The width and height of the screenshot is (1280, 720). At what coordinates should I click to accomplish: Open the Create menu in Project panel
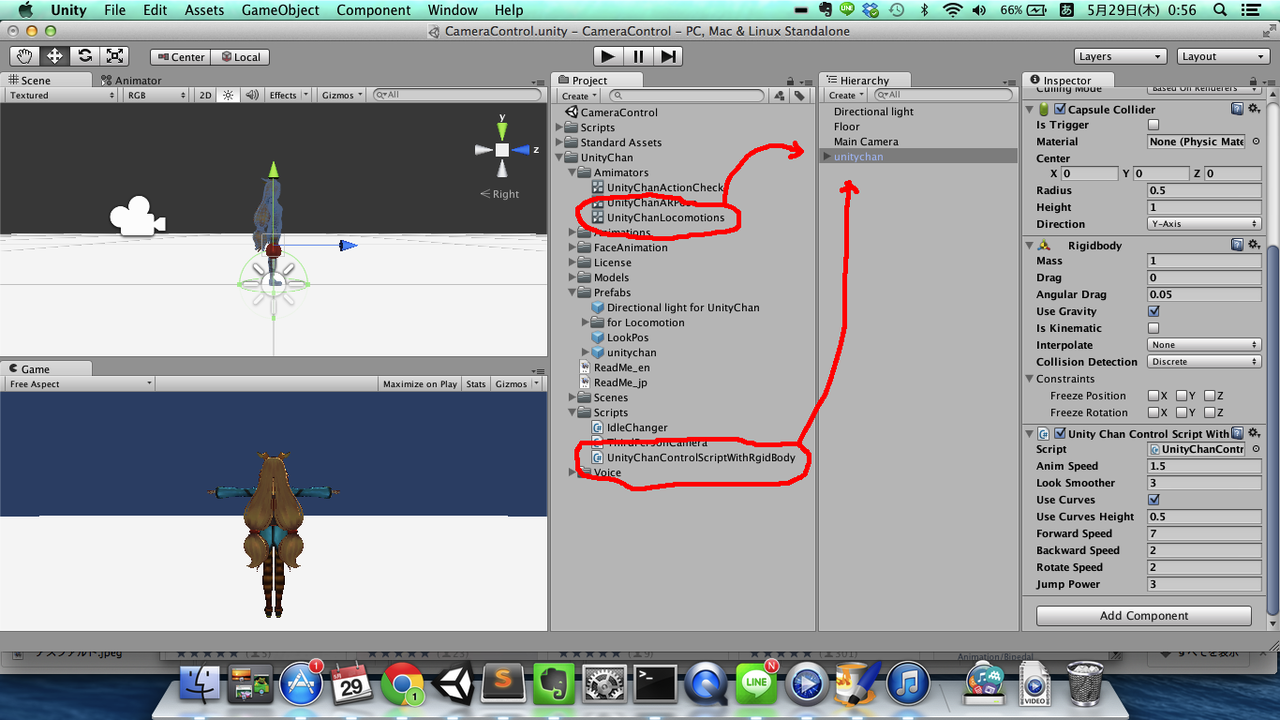pos(579,96)
